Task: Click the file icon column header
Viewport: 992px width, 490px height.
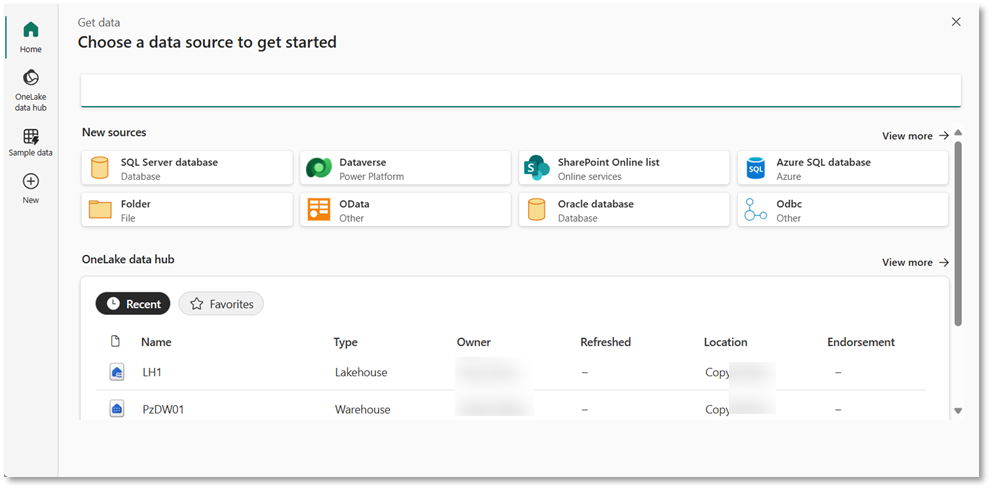Action: point(115,341)
